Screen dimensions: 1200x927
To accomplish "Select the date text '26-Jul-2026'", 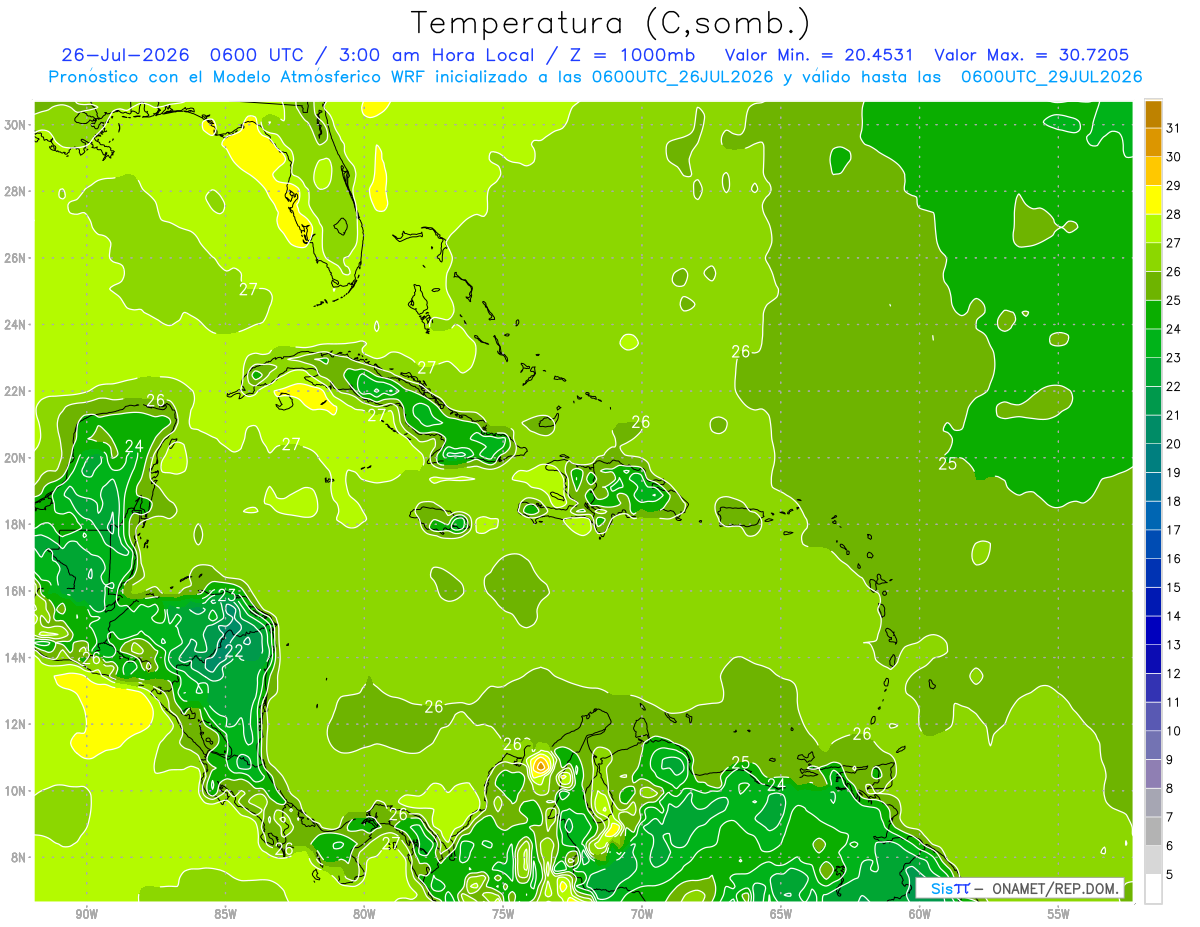I will [x=125, y=55].
